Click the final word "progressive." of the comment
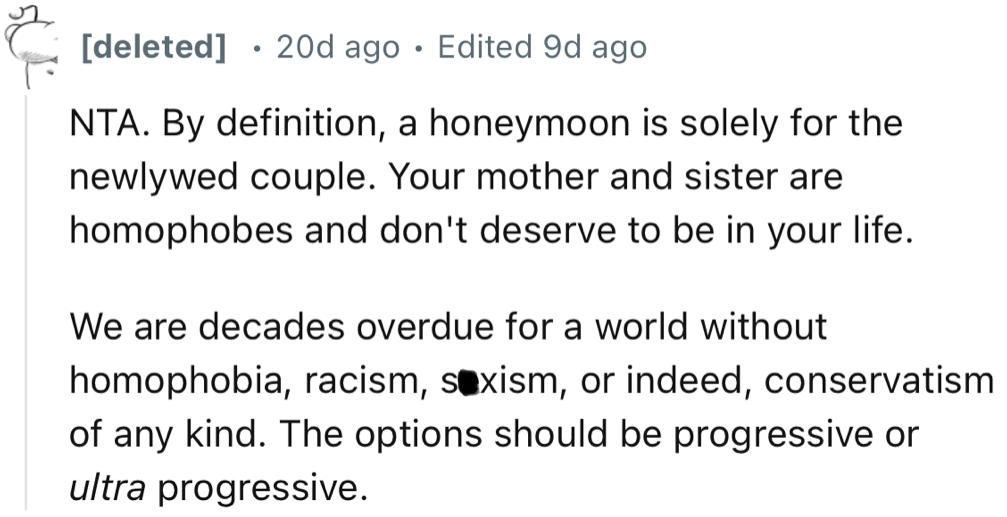The width and height of the screenshot is (1007, 517). pyautogui.click(x=257, y=487)
